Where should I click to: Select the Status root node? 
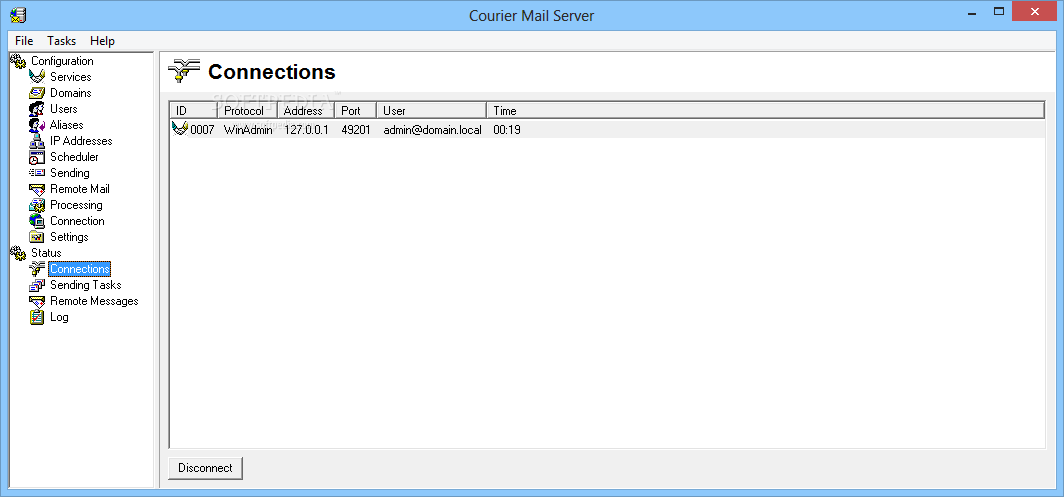[x=46, y=253]
